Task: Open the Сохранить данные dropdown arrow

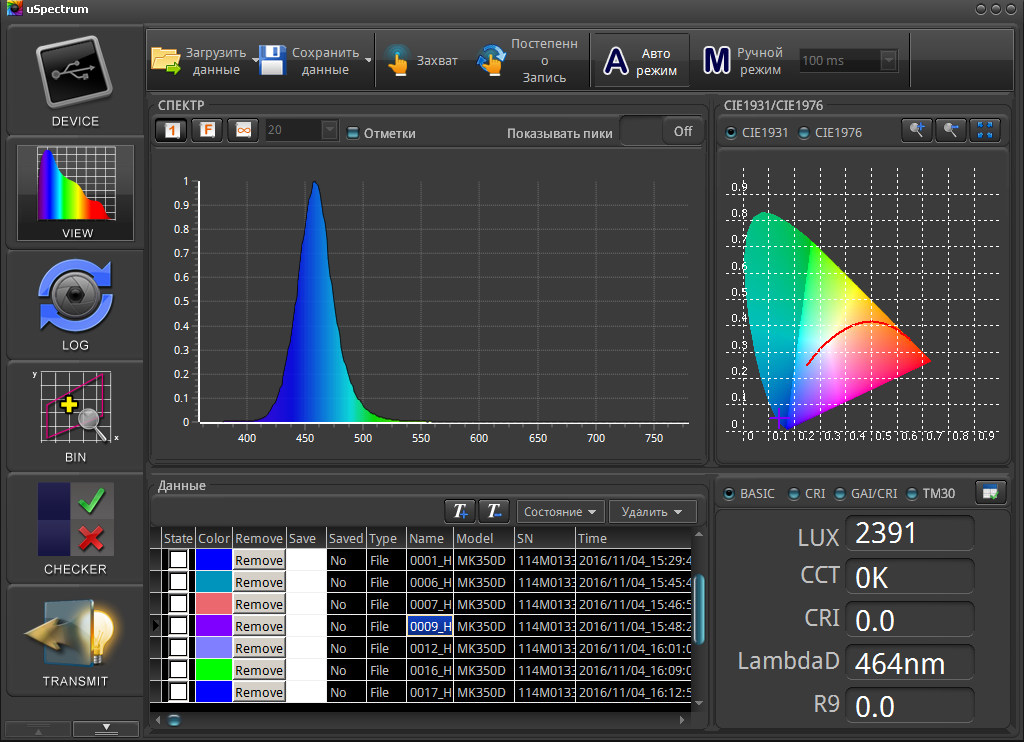Action: [x=369, y=61]
